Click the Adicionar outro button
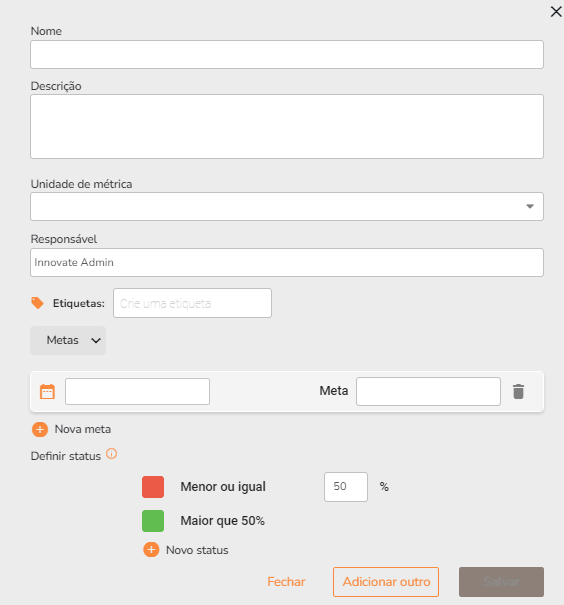 (386, 582)
